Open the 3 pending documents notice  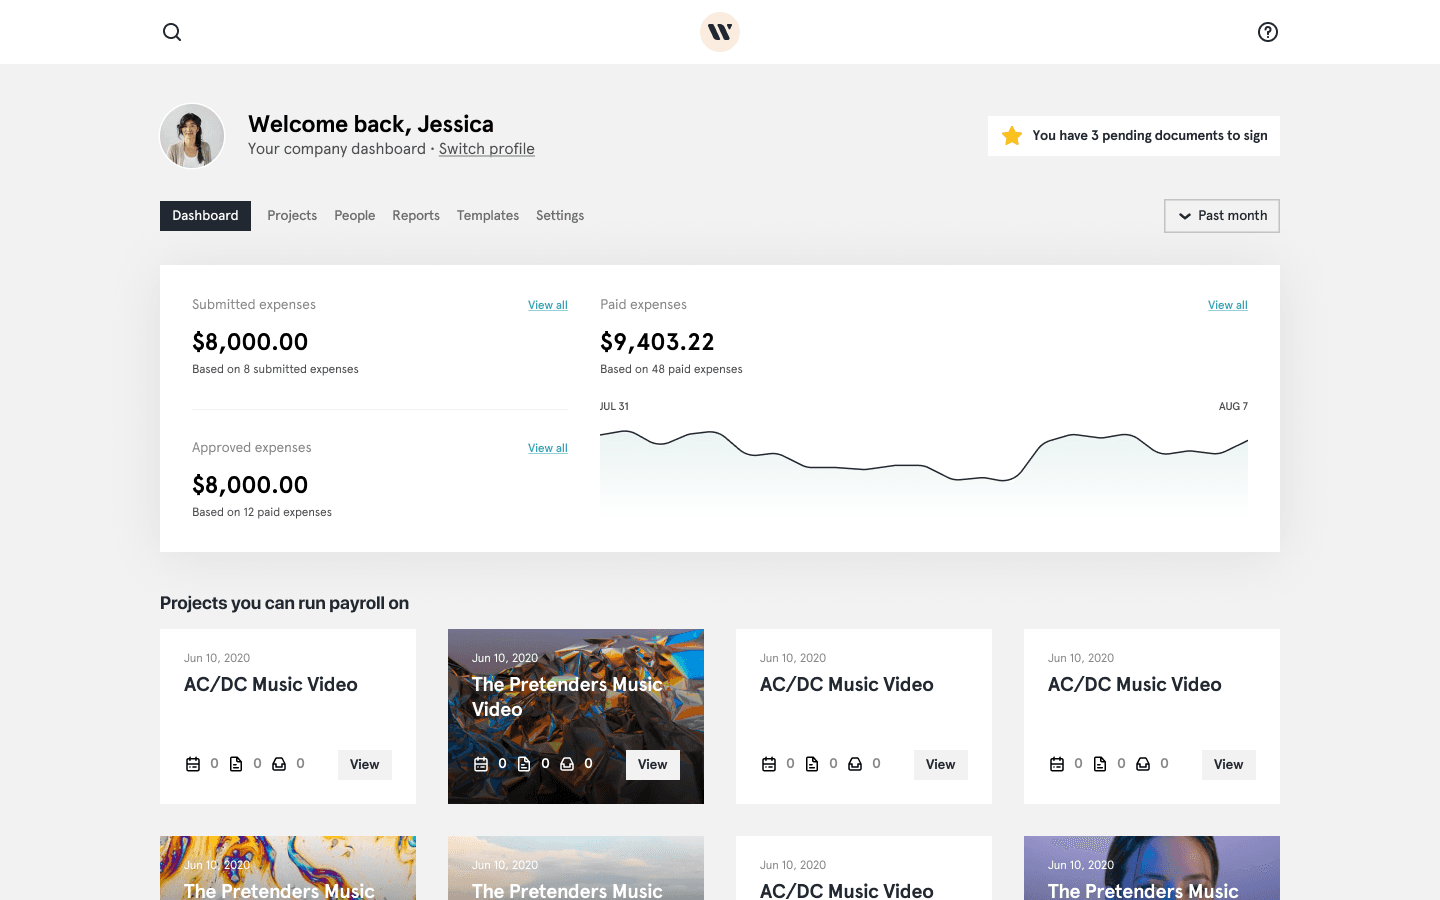1134,136
